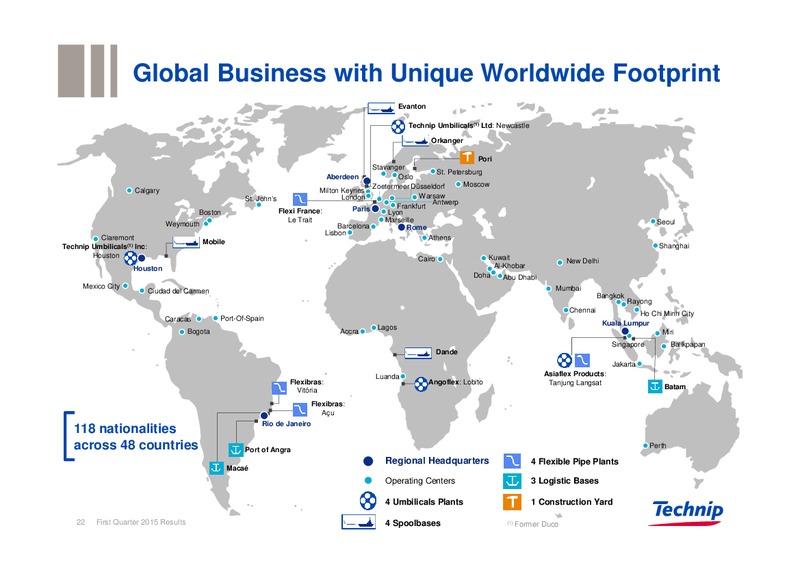Click the Kuala Lumpur headquarters marker

(625, 331)
